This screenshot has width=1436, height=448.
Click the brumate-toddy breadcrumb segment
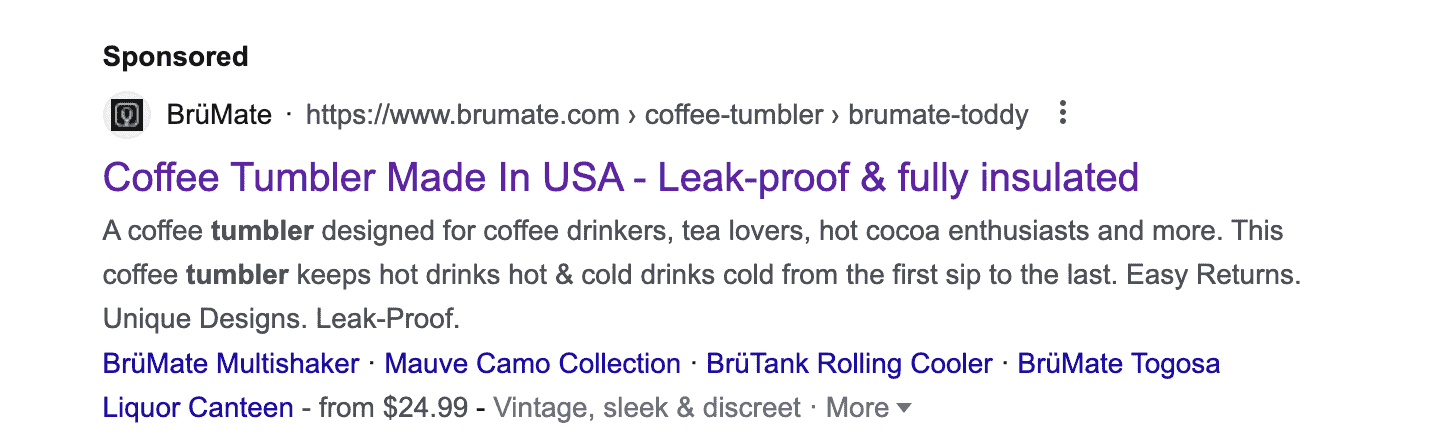(938, 115)
